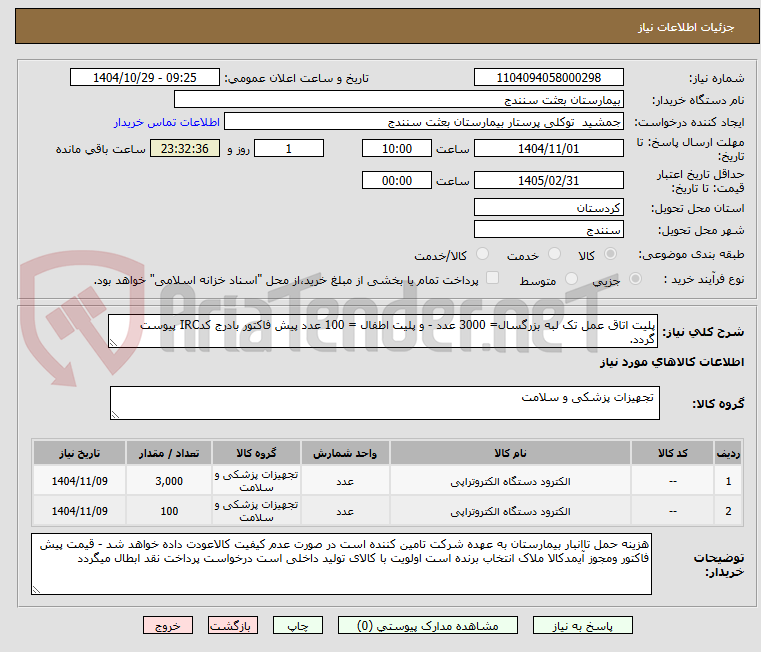Click the اطلاعات کالاهای مورد نیاز heading
761x652 pixels.
tap(672, 362)
